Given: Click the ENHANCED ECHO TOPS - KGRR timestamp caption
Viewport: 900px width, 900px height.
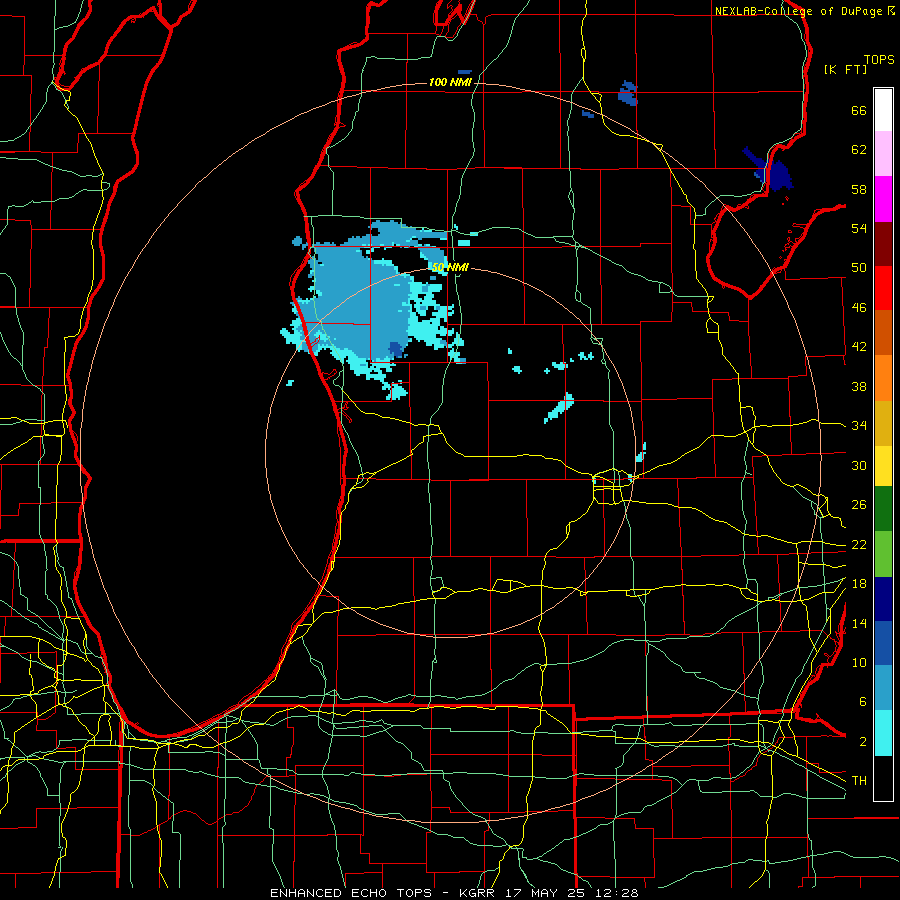Looking at the screenshot, I should pyautogui.click(x=454, y=893).
